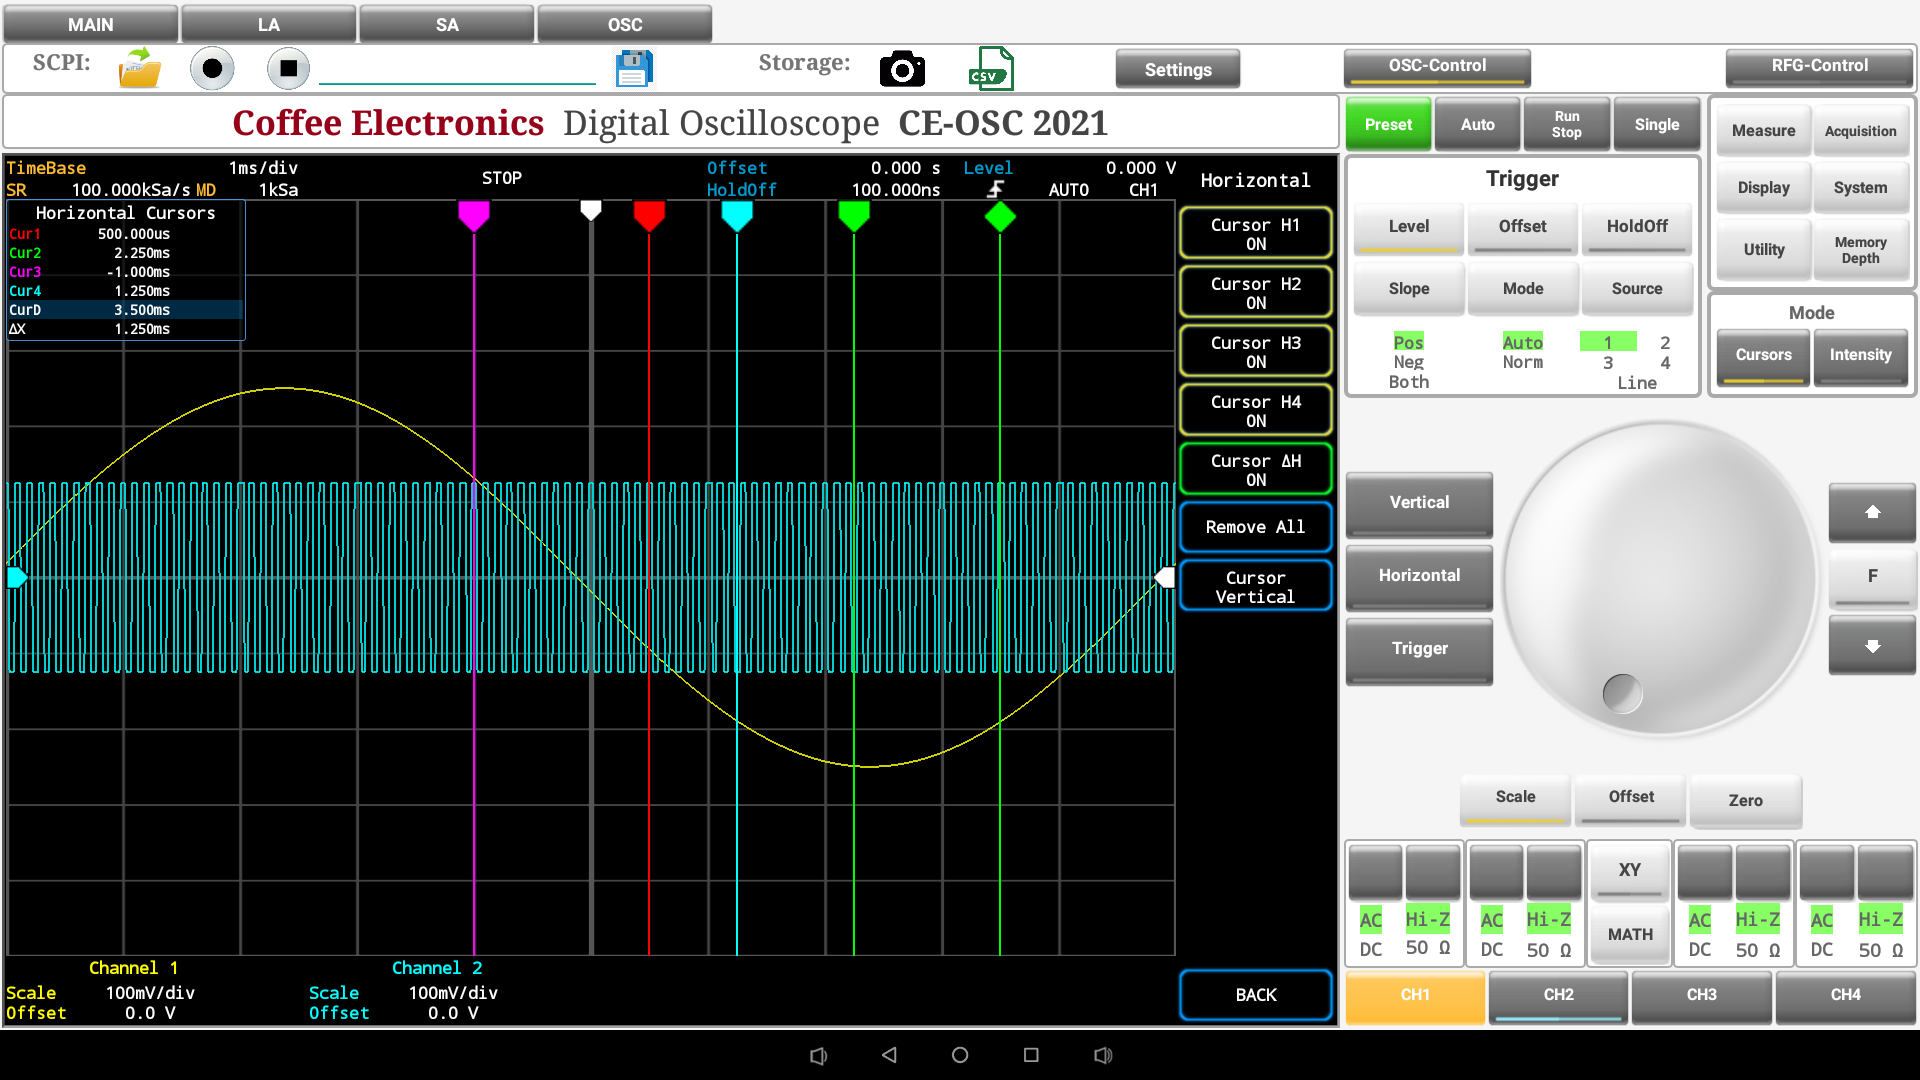Toggle Cursor H3 ON button
This screenshot has width=1920, height=1080.
tap(1255, 352)
